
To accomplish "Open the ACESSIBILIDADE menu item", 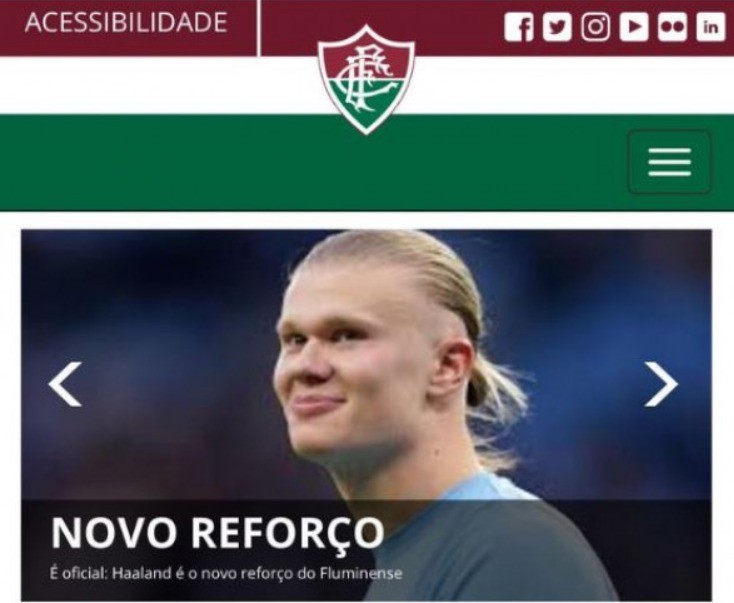I will point(126,22).
